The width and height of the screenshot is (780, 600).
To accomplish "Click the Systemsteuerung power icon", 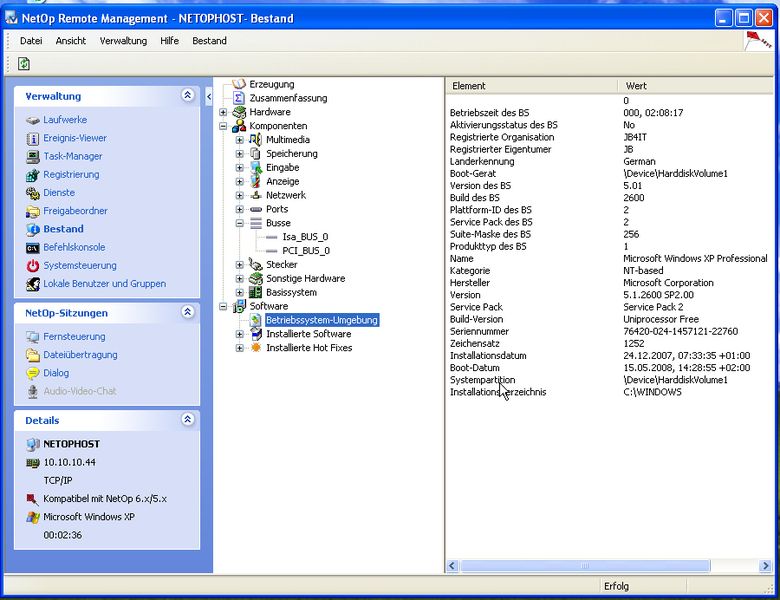I will click(x=33, y=266).
